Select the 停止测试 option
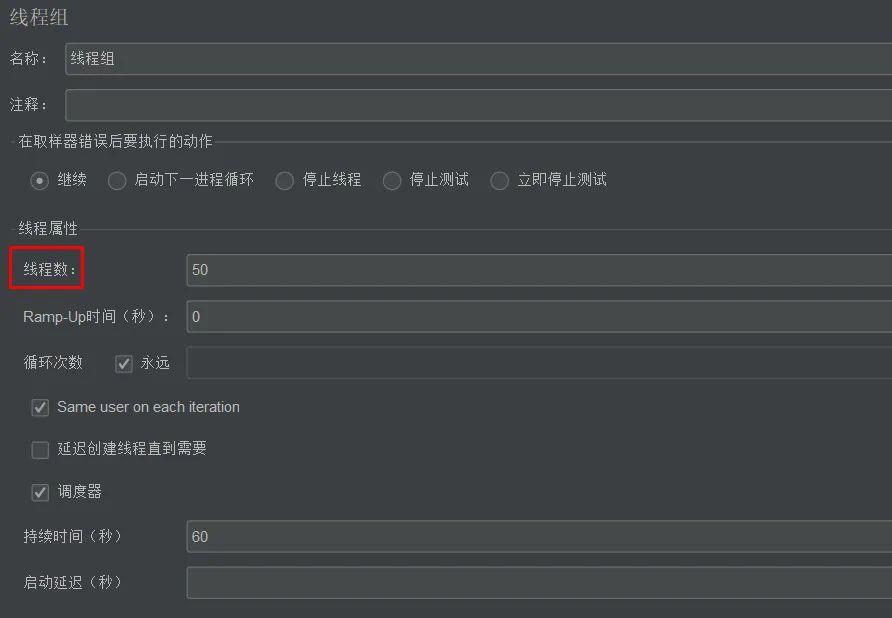 tap(392, 180)
